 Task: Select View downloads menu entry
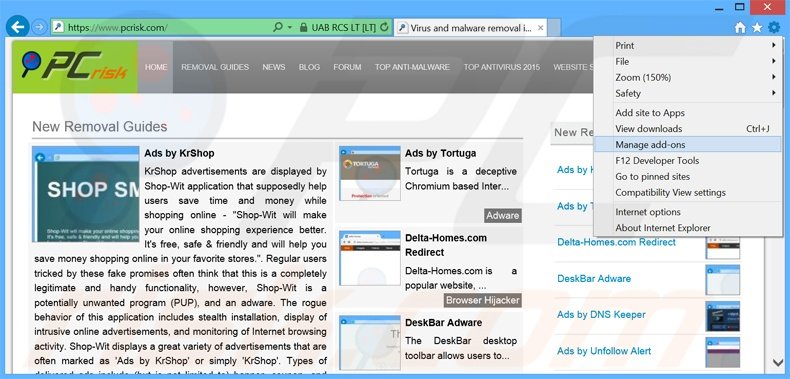(688, 129)
